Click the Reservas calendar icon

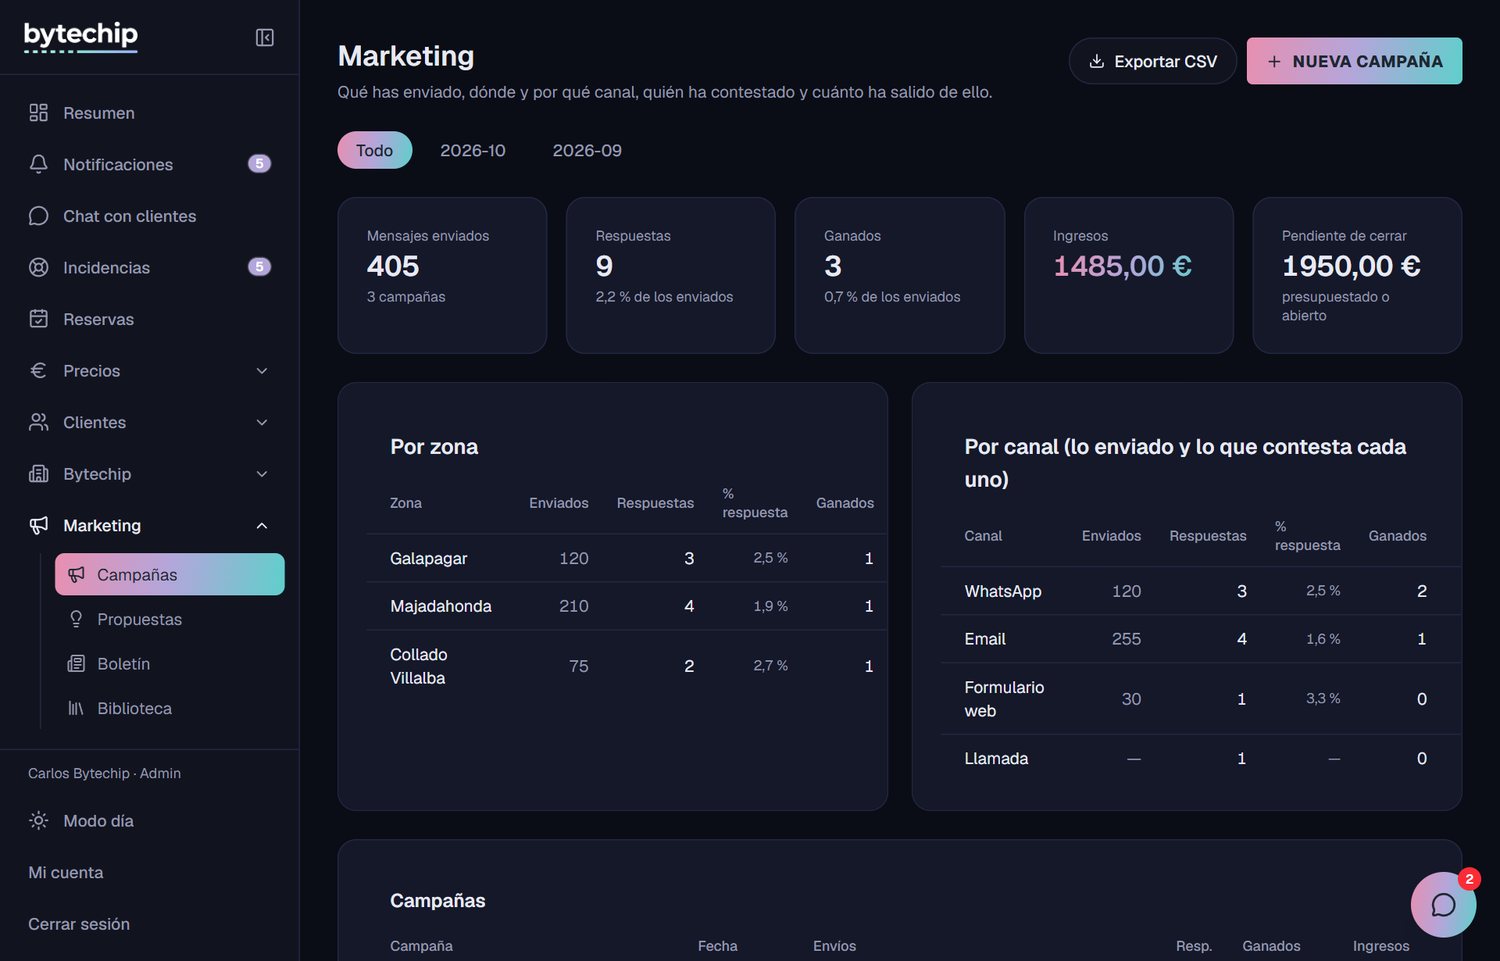point(39,319)
